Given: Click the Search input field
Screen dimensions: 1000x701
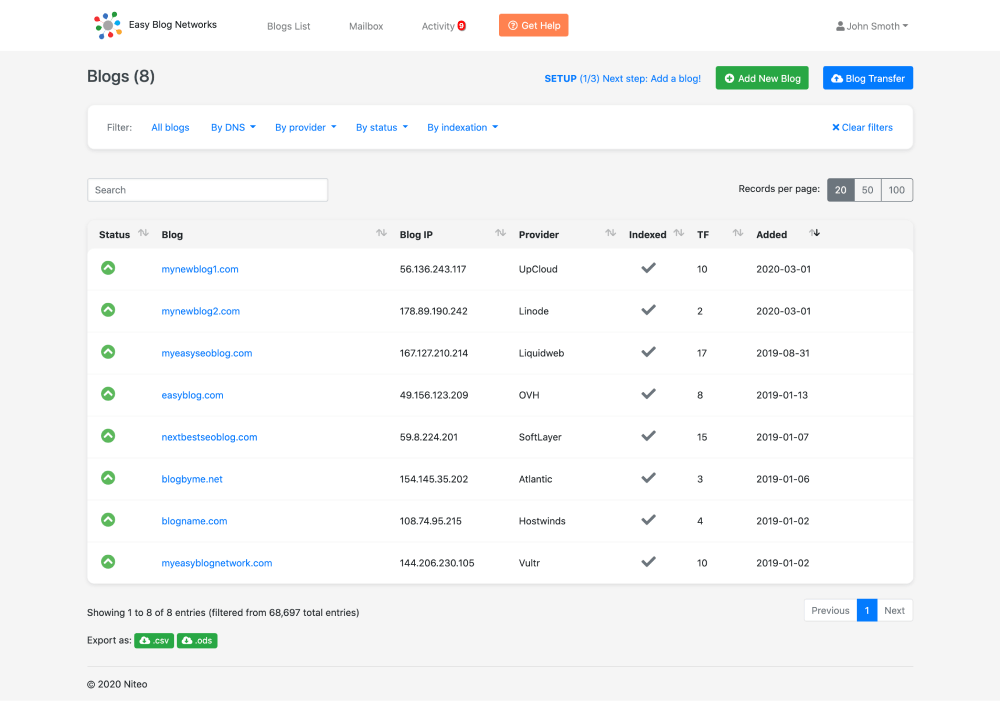Looking at the screenshot, I should click(207, 190).
